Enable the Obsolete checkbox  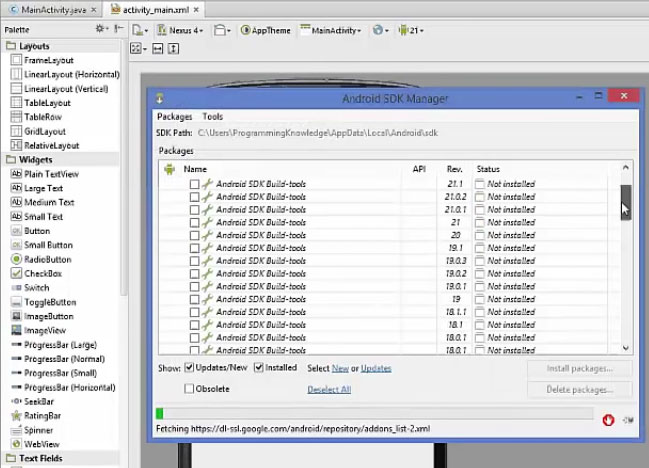(189, 389)
